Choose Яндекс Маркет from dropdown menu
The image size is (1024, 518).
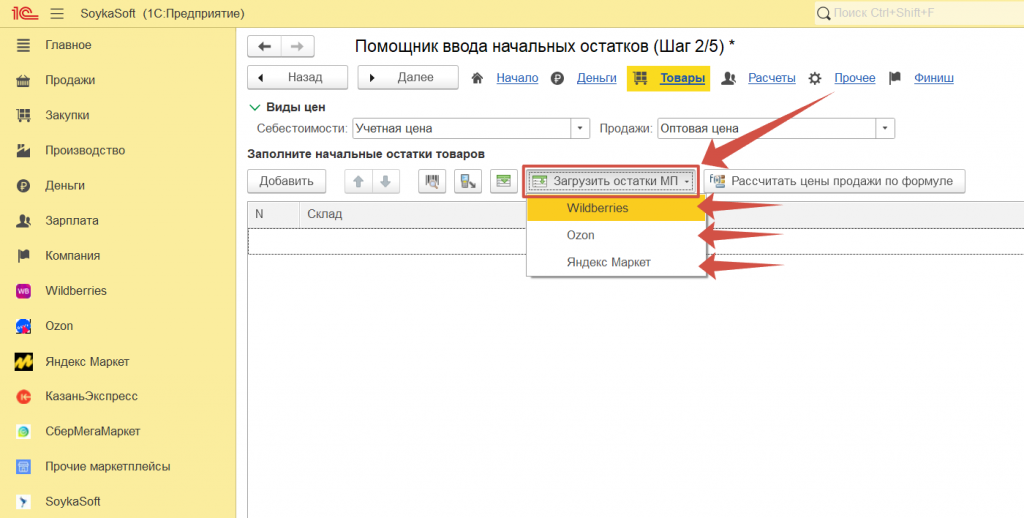click(608, 262)
